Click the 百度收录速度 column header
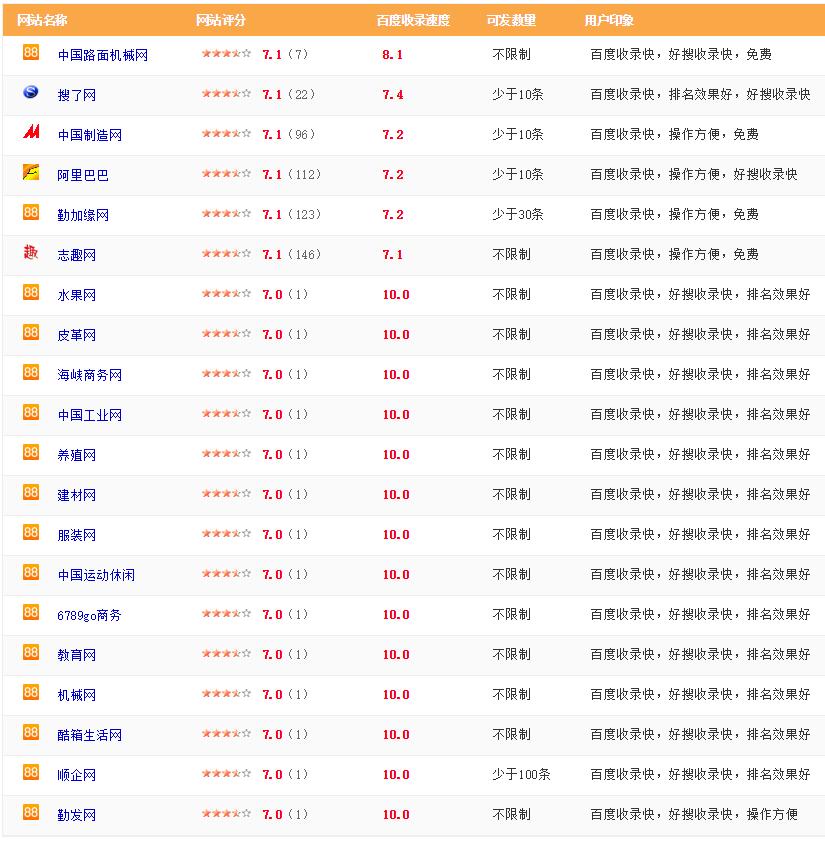The width and height of the screenshot is (825, 841). pos(413,20)
